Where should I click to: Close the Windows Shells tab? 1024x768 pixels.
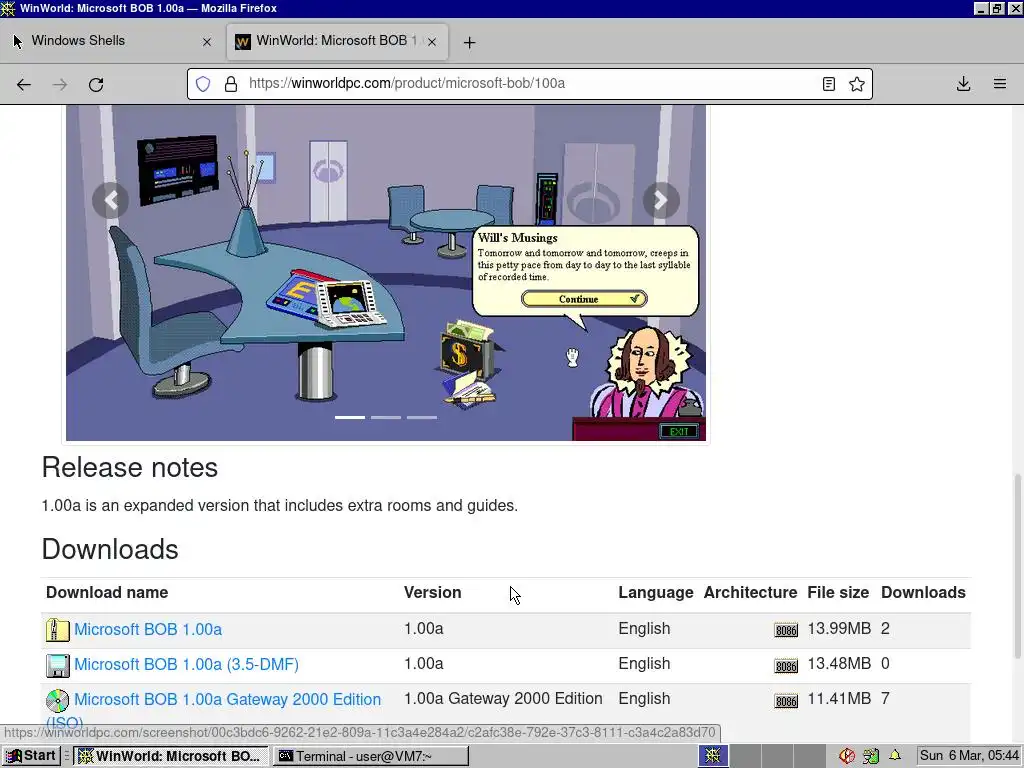click(207, 42)
